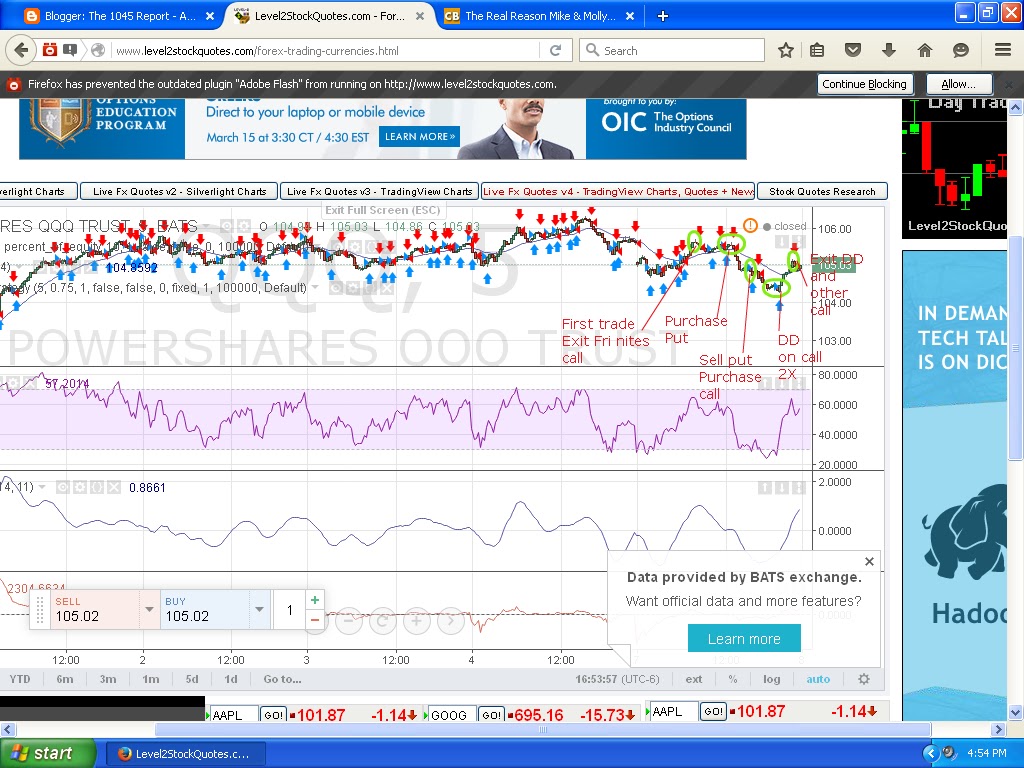Screen dimensions: 1024x768
Task: Zoom in the chart with plus circle
Action: point(417,620)
